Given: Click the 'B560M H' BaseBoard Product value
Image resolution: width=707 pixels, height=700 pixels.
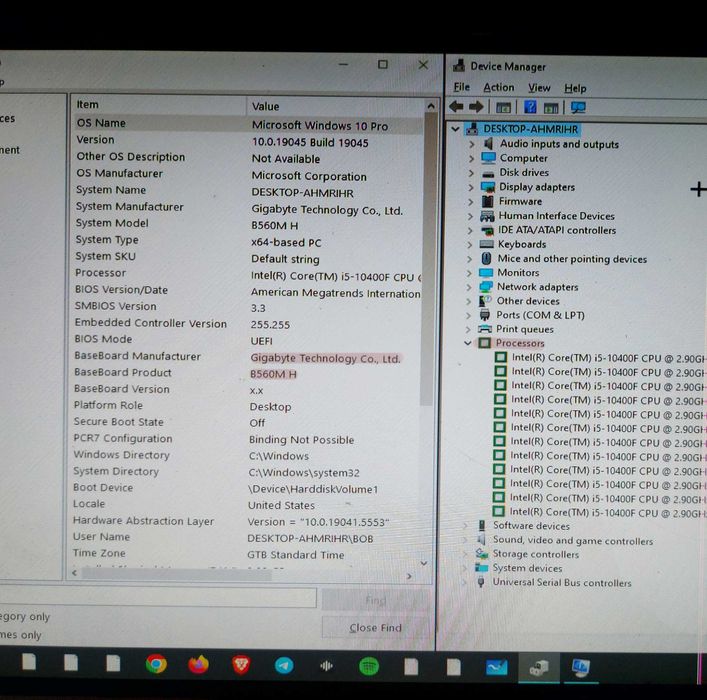Looking at the screenshot, I should (273, 374).
